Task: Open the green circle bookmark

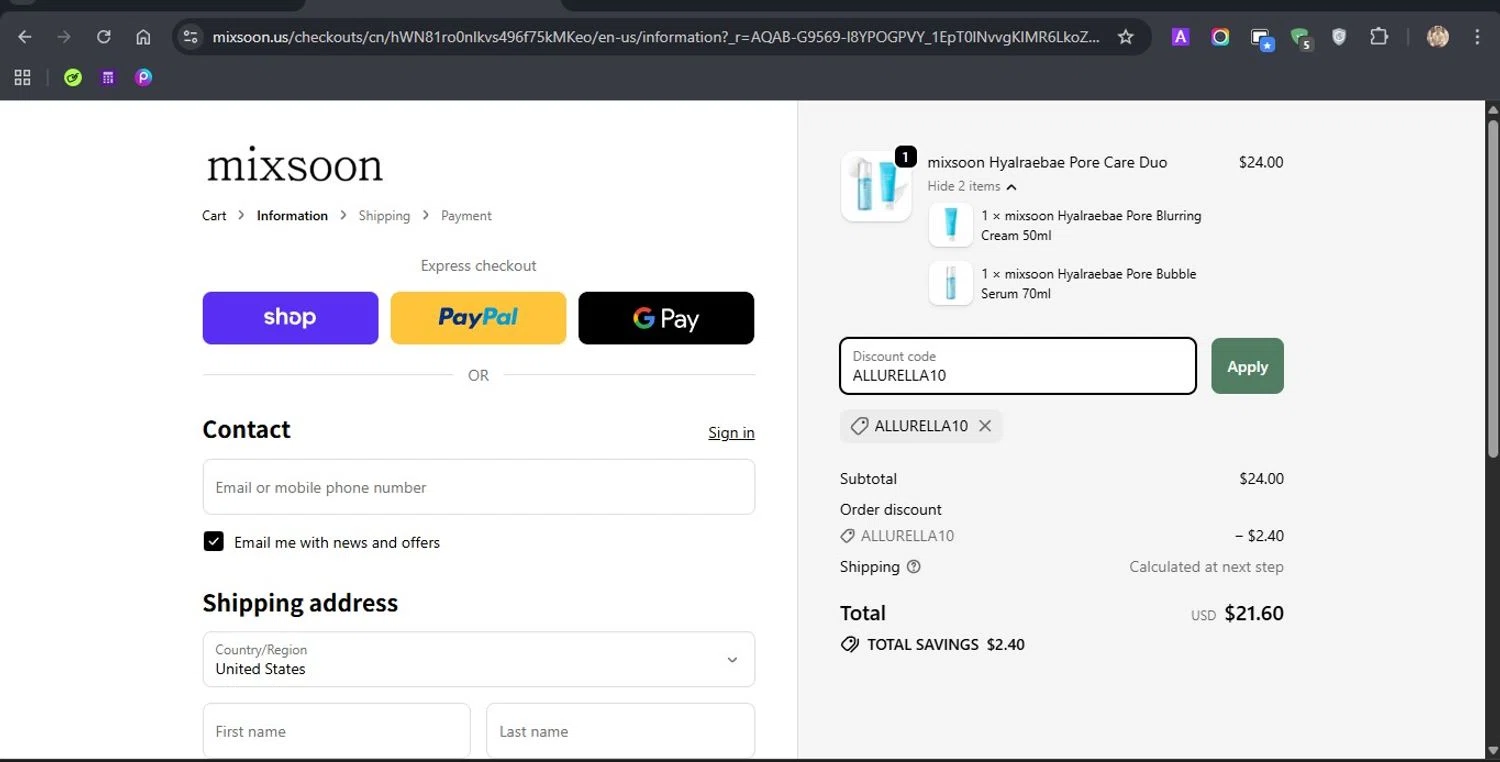Action: [x=73, y=77]
